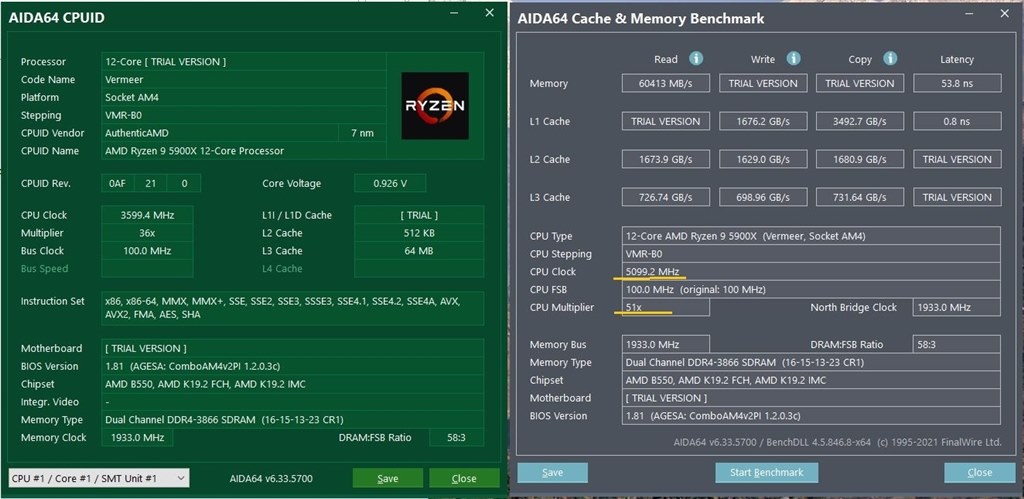Click the L2 Cache Read value 1673.9 GB/s

click(665, 159)
